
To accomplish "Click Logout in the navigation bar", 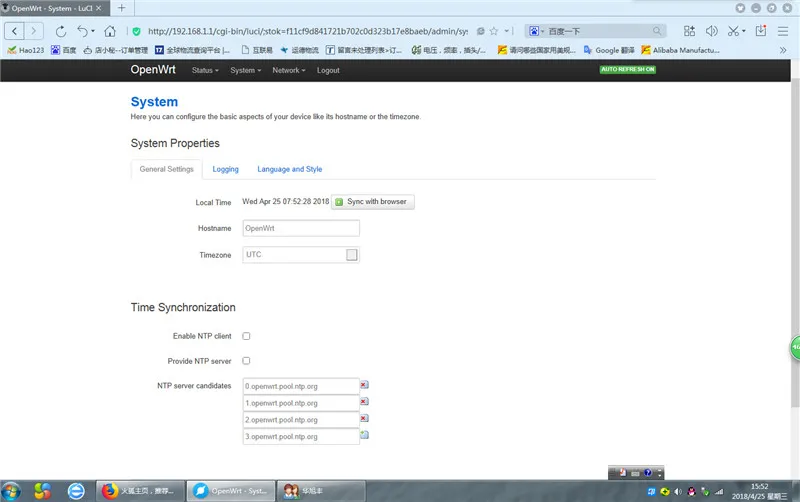I will pos(328,70).
